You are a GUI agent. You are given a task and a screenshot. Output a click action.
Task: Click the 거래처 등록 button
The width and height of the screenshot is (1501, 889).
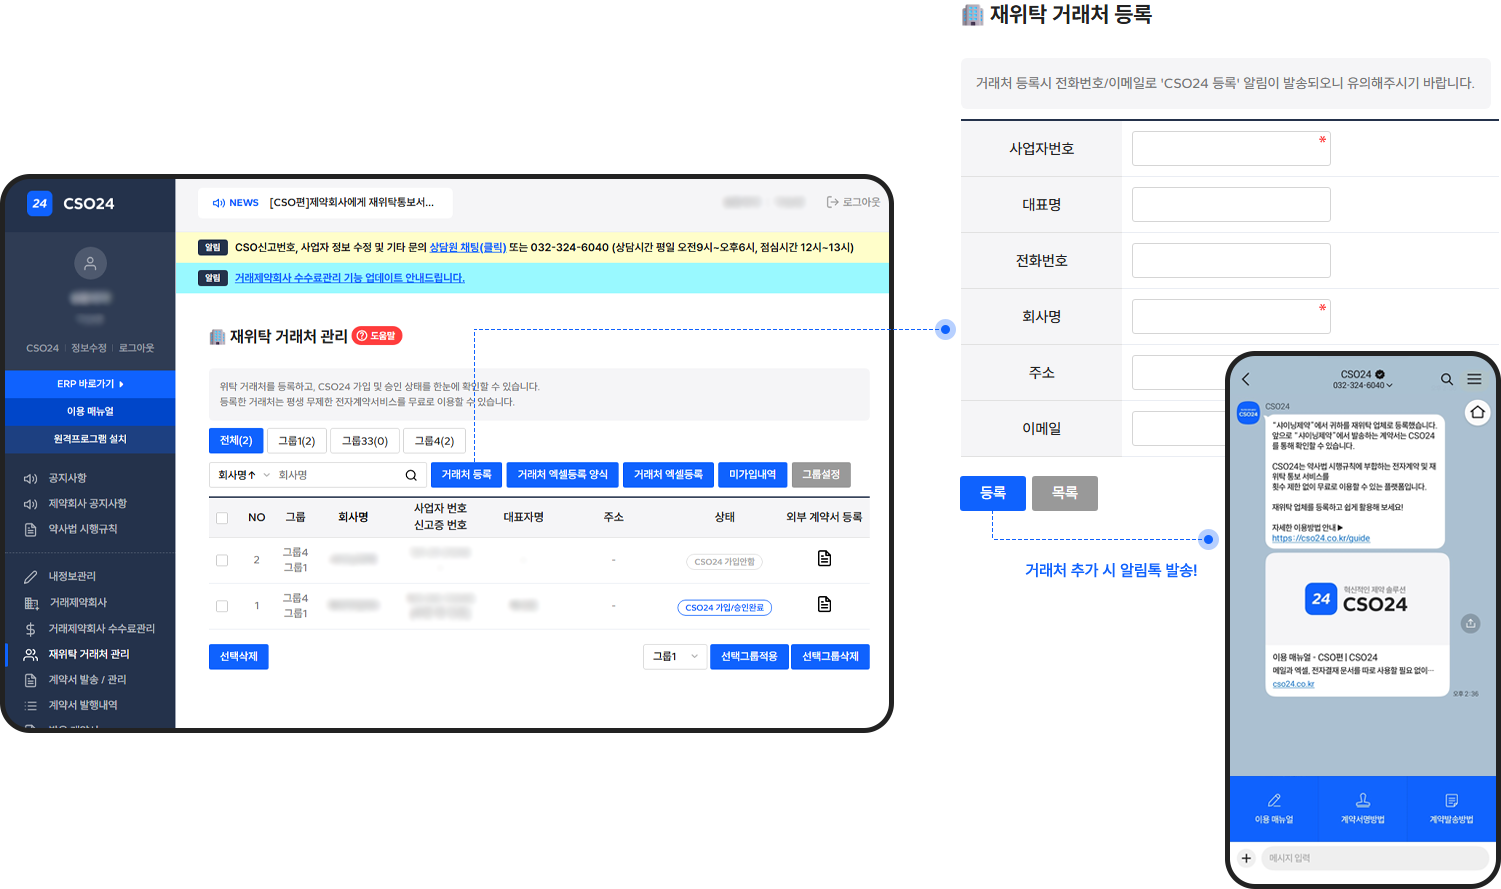point(466,475)
